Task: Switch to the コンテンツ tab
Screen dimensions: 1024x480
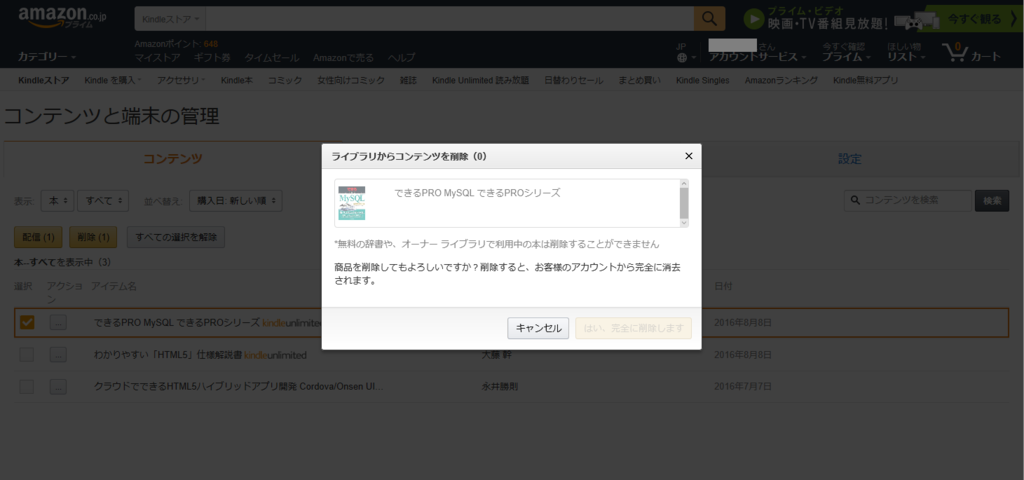Action: click(x=172, y=159)
